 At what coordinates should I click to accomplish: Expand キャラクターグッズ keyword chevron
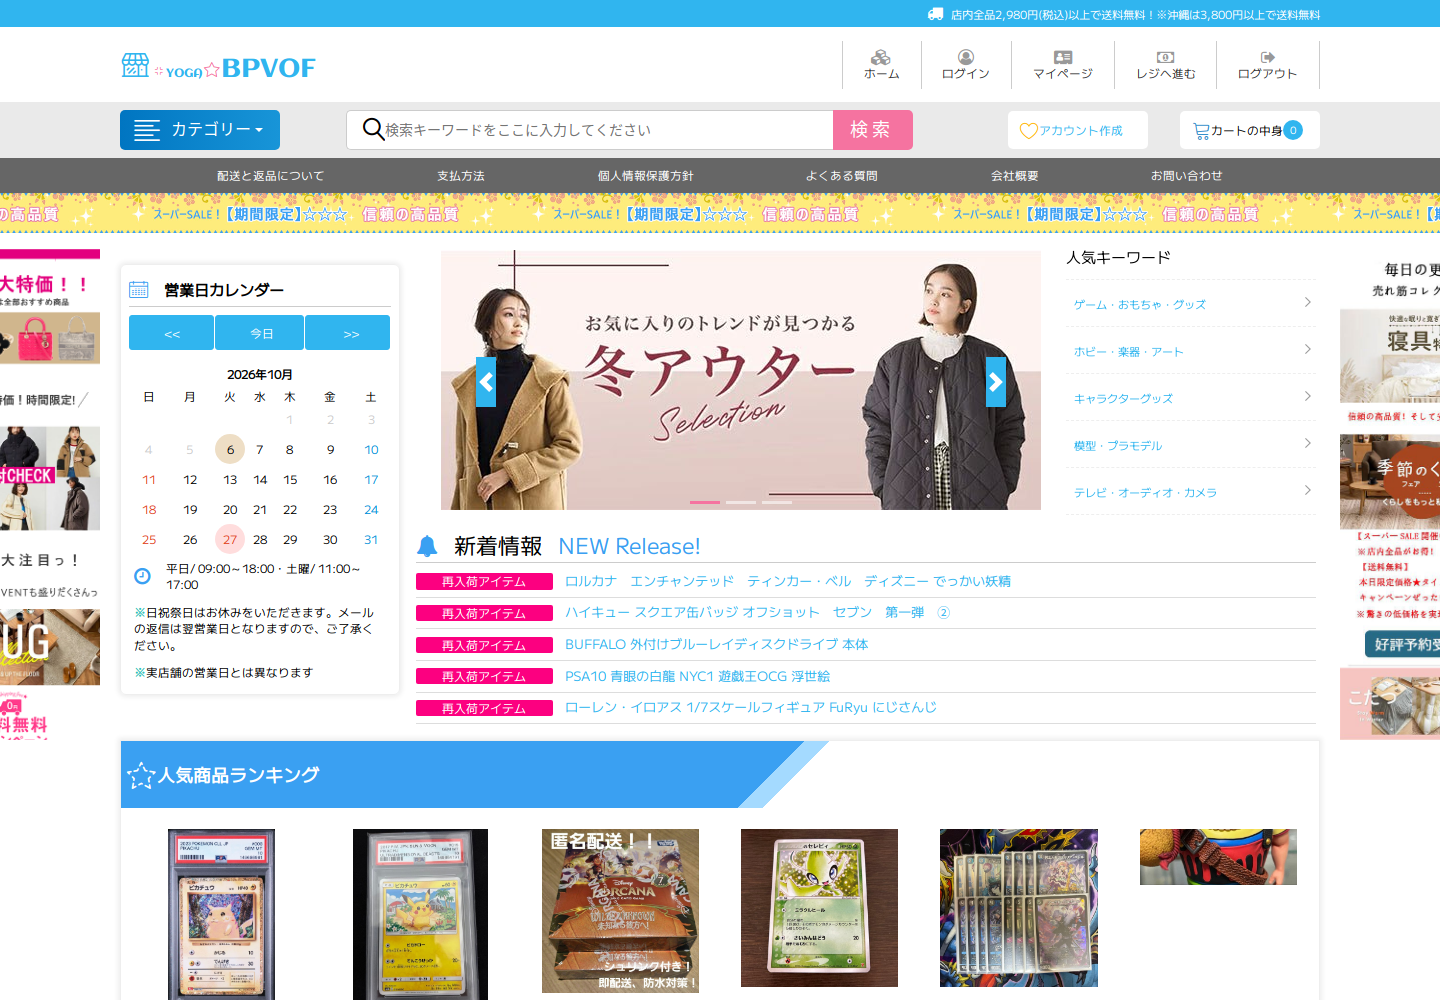[x=1307, y=396]
